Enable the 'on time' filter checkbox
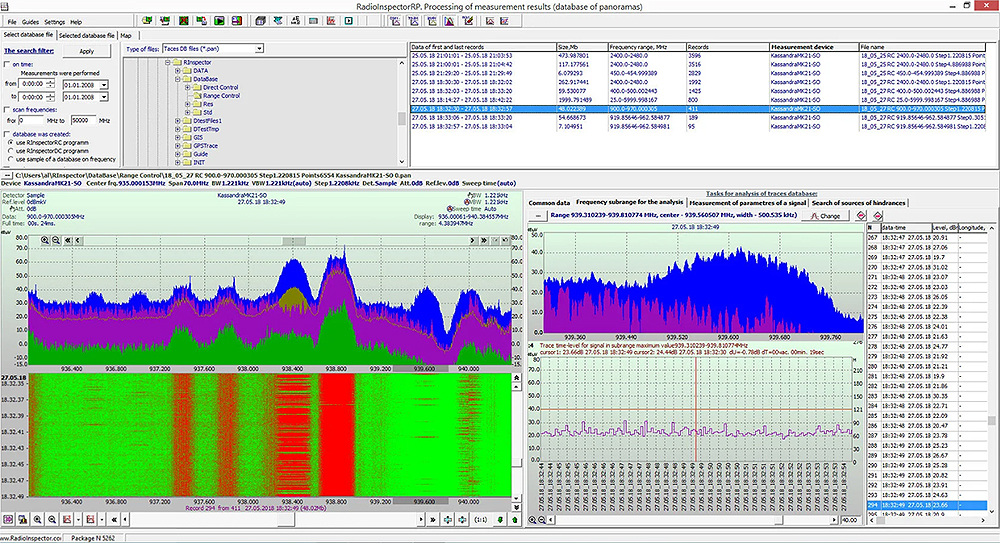 (8, 64)
